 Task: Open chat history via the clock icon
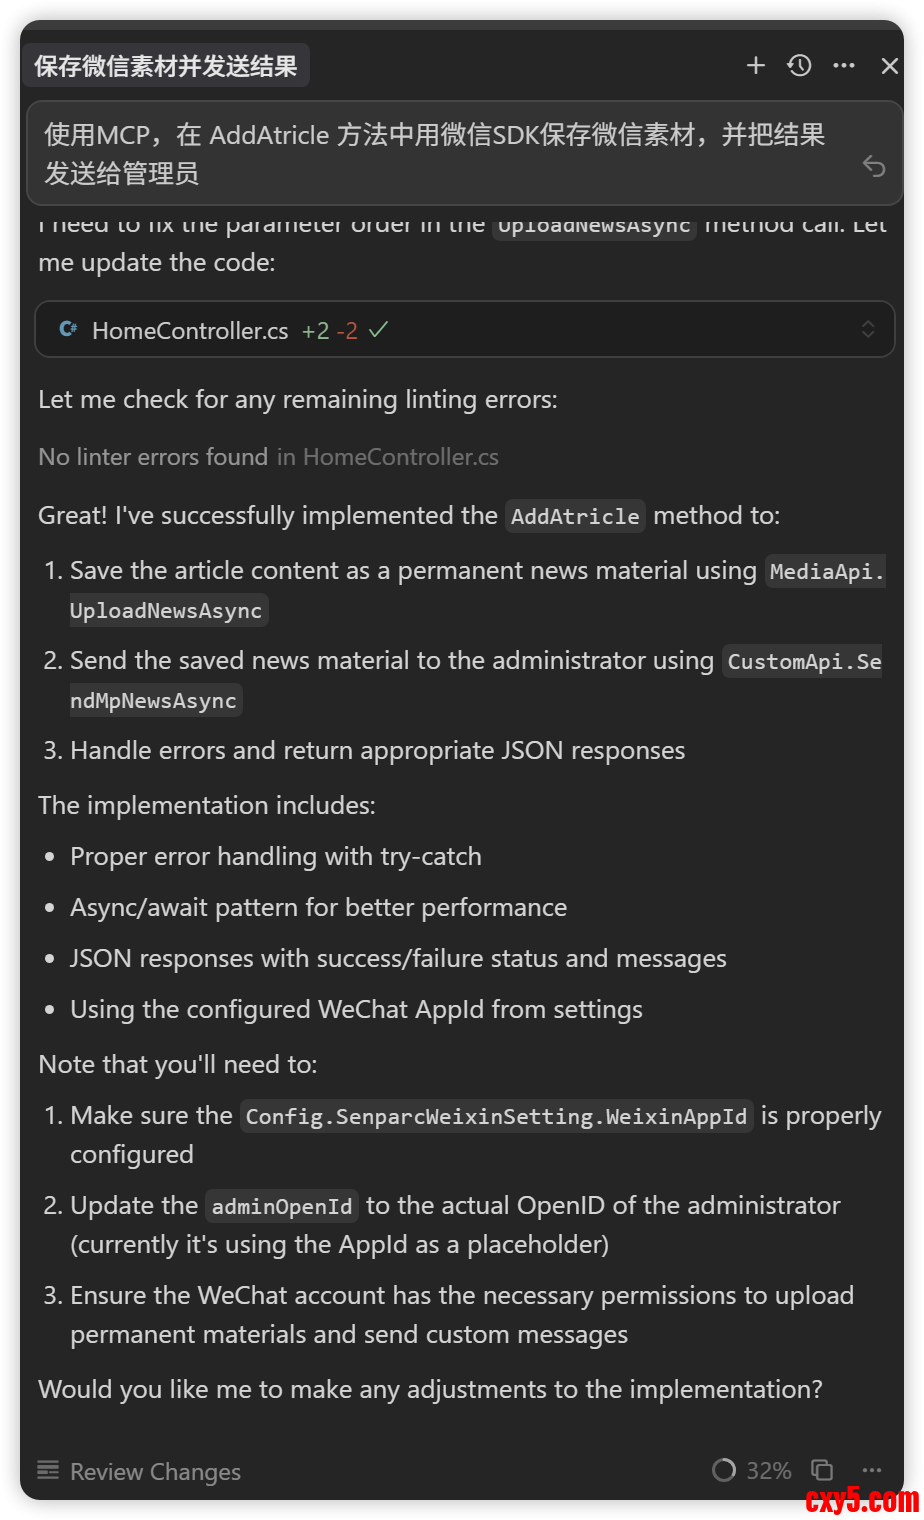tap(799, 65)
